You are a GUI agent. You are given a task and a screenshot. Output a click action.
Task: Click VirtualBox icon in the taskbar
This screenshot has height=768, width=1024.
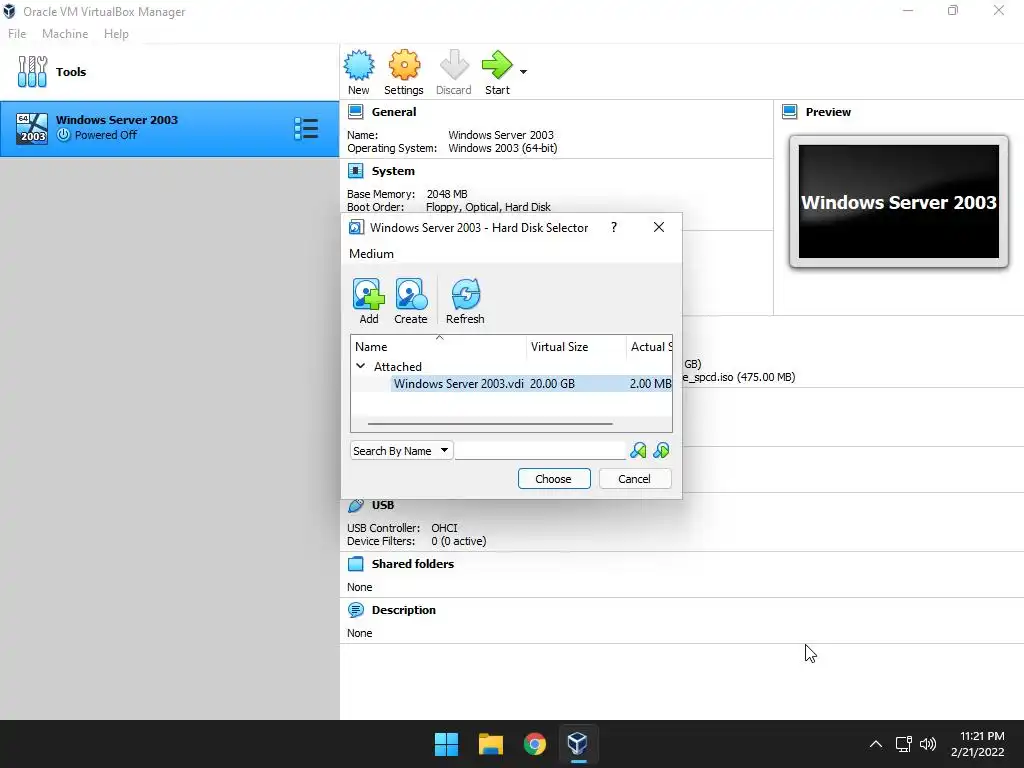(578, 744)
